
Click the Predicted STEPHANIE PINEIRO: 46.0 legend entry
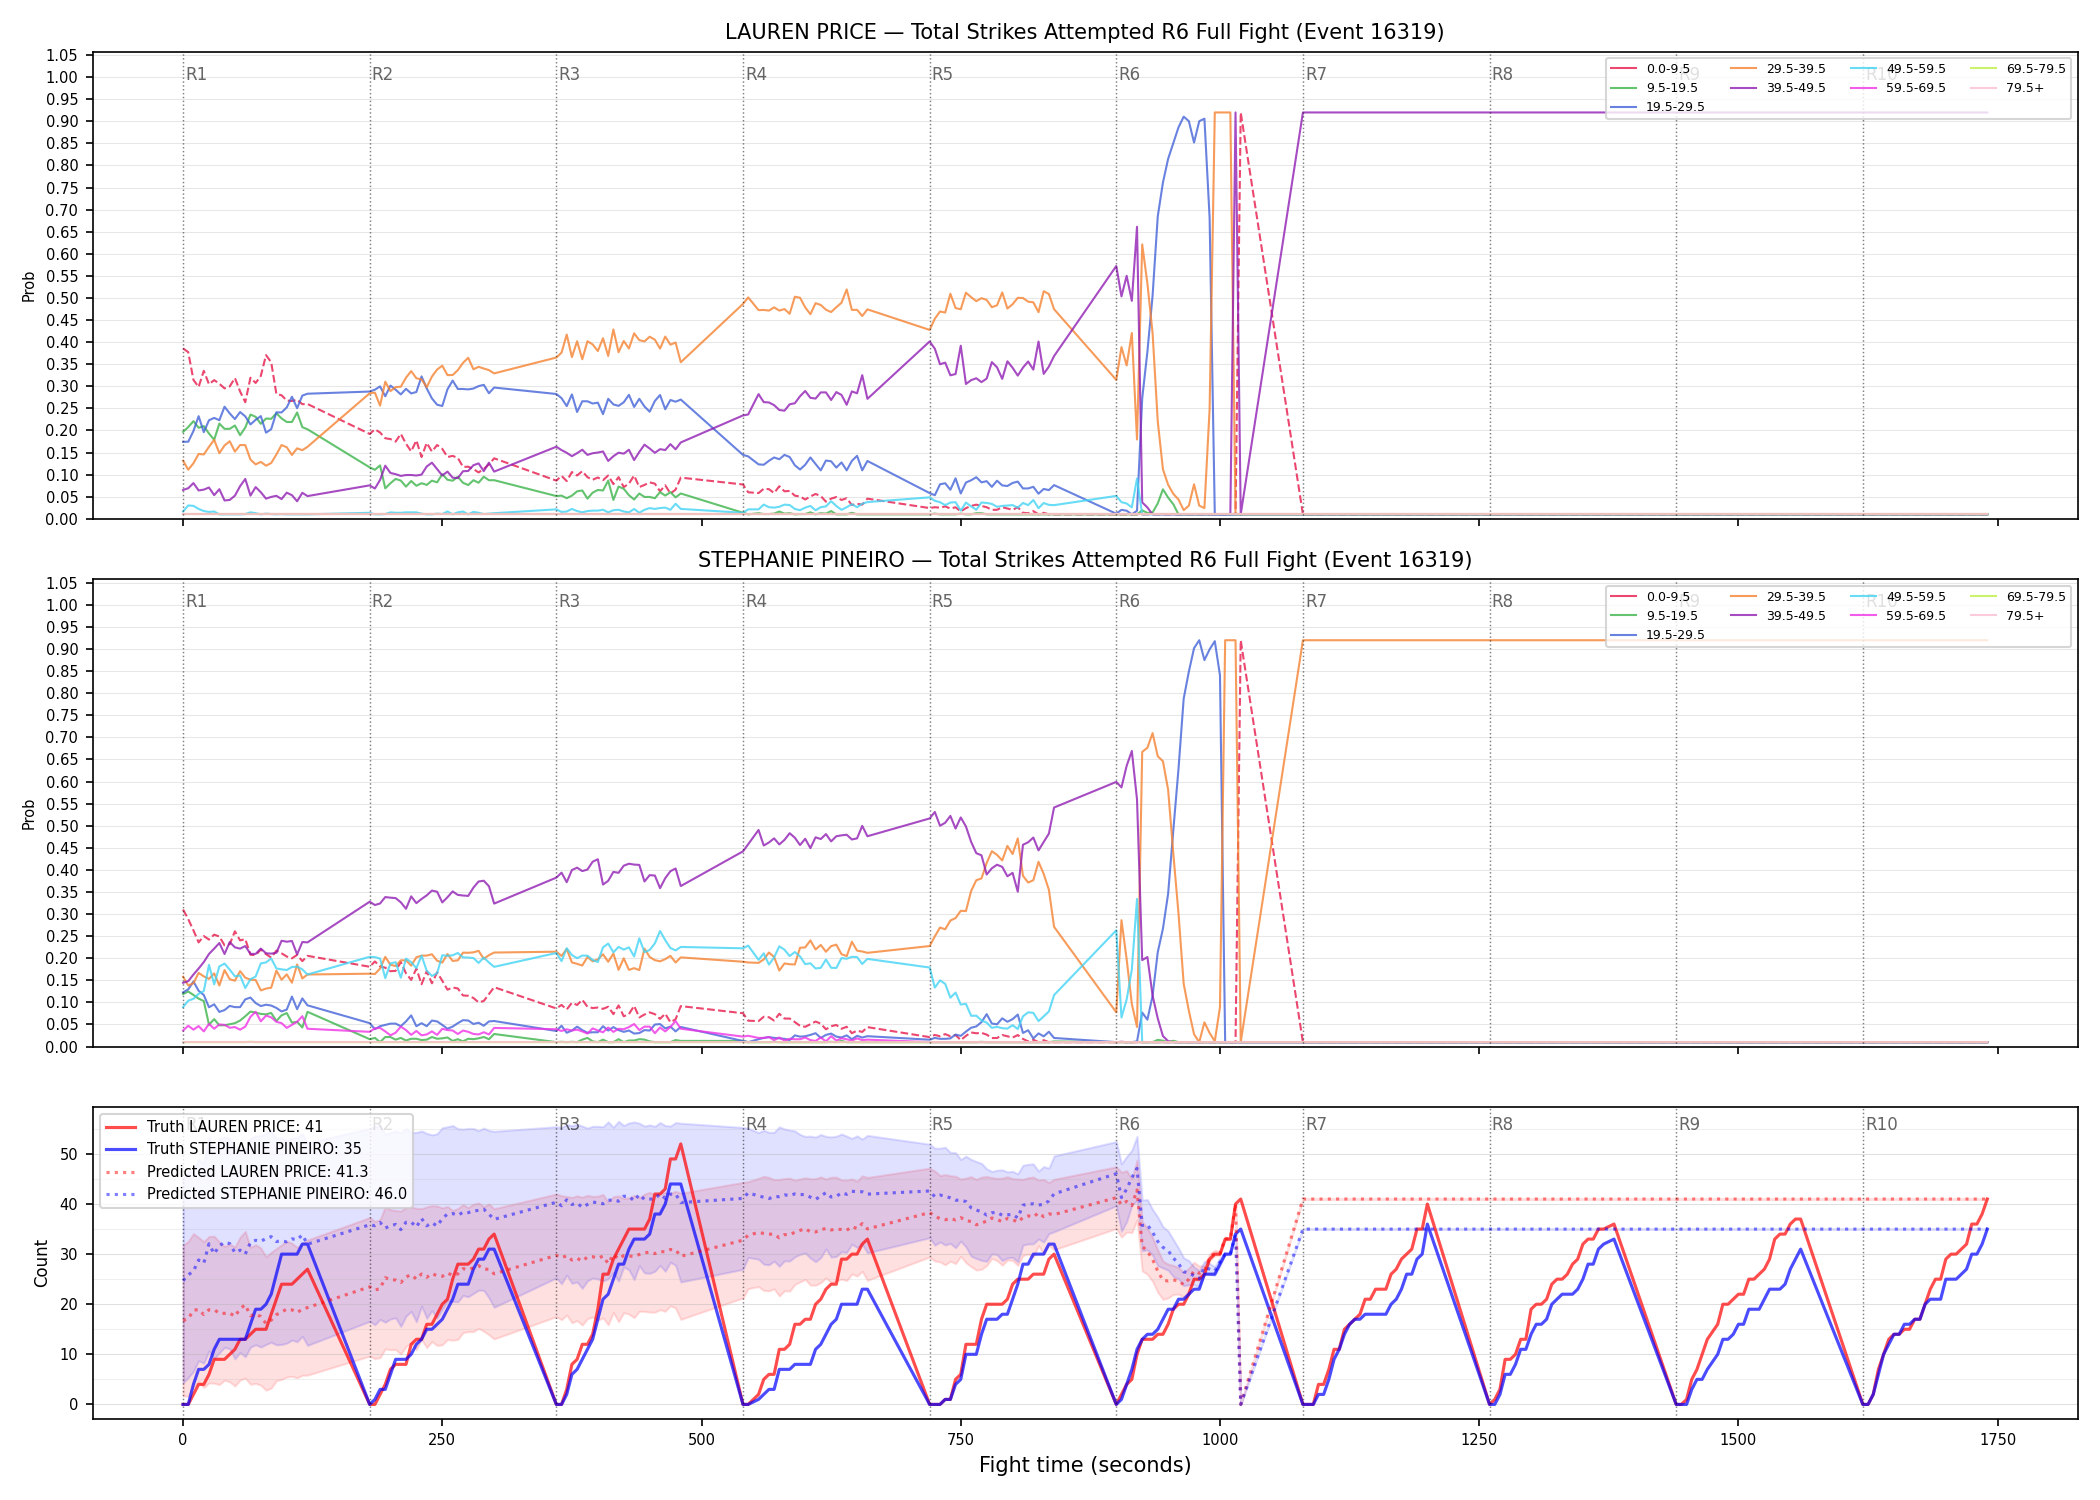pos(255,1193)
